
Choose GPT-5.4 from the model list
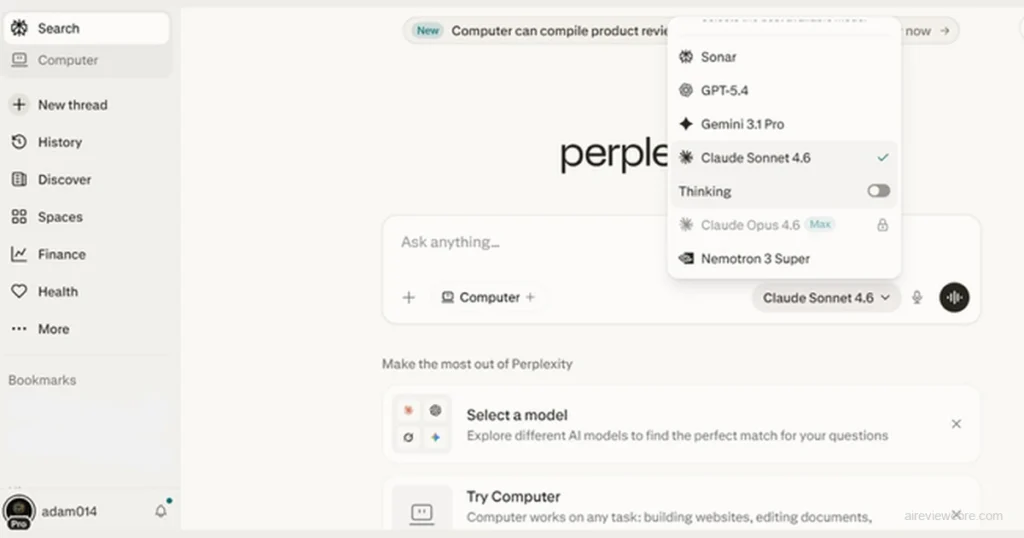point(724,90)
